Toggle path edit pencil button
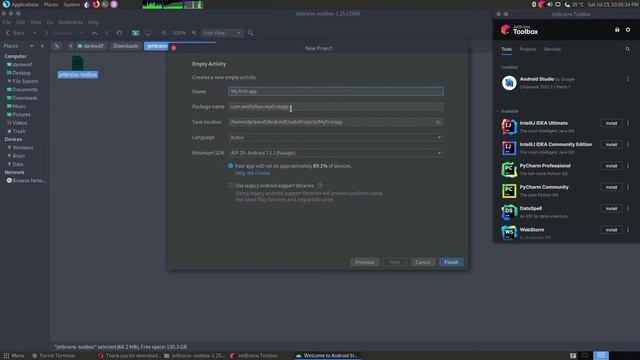 tap(57, 46)
